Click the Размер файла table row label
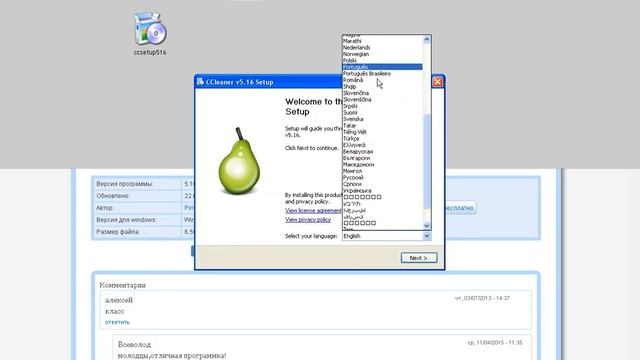Viewport: 640px width, 360px height. tap(118, 232)
